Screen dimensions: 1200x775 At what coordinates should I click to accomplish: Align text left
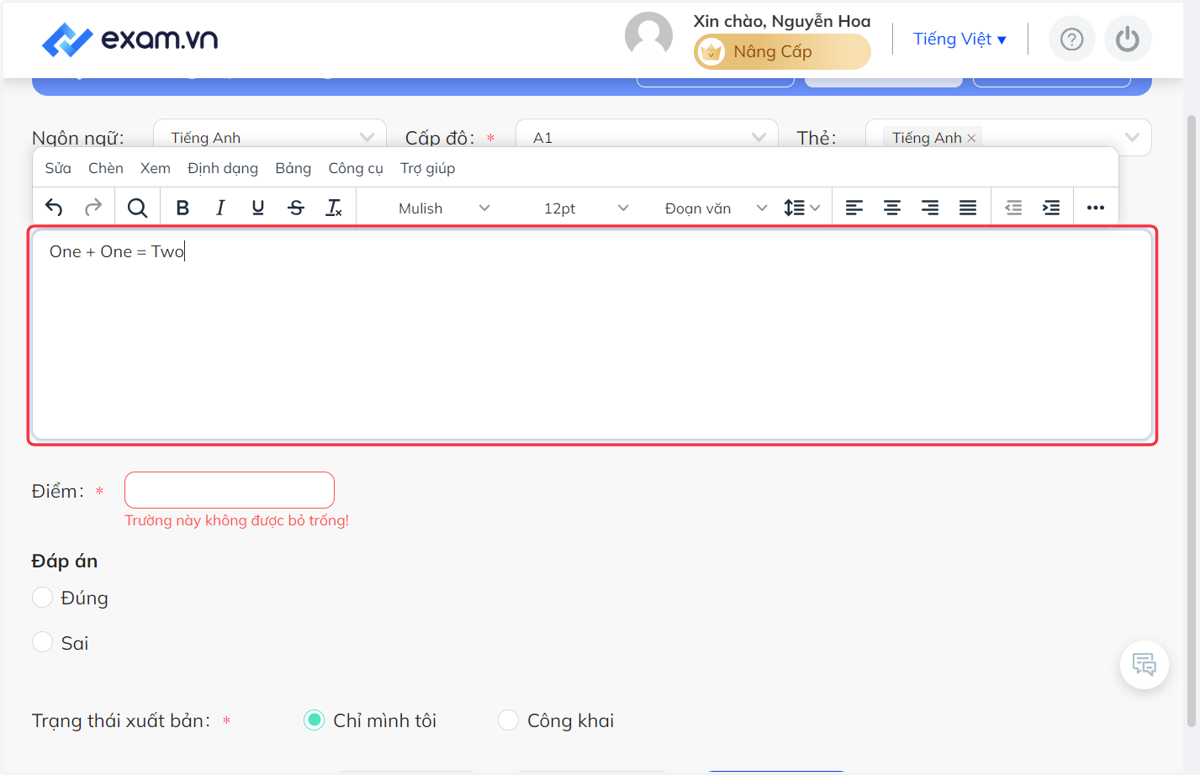pyautogui.click(x=854, y=208)
